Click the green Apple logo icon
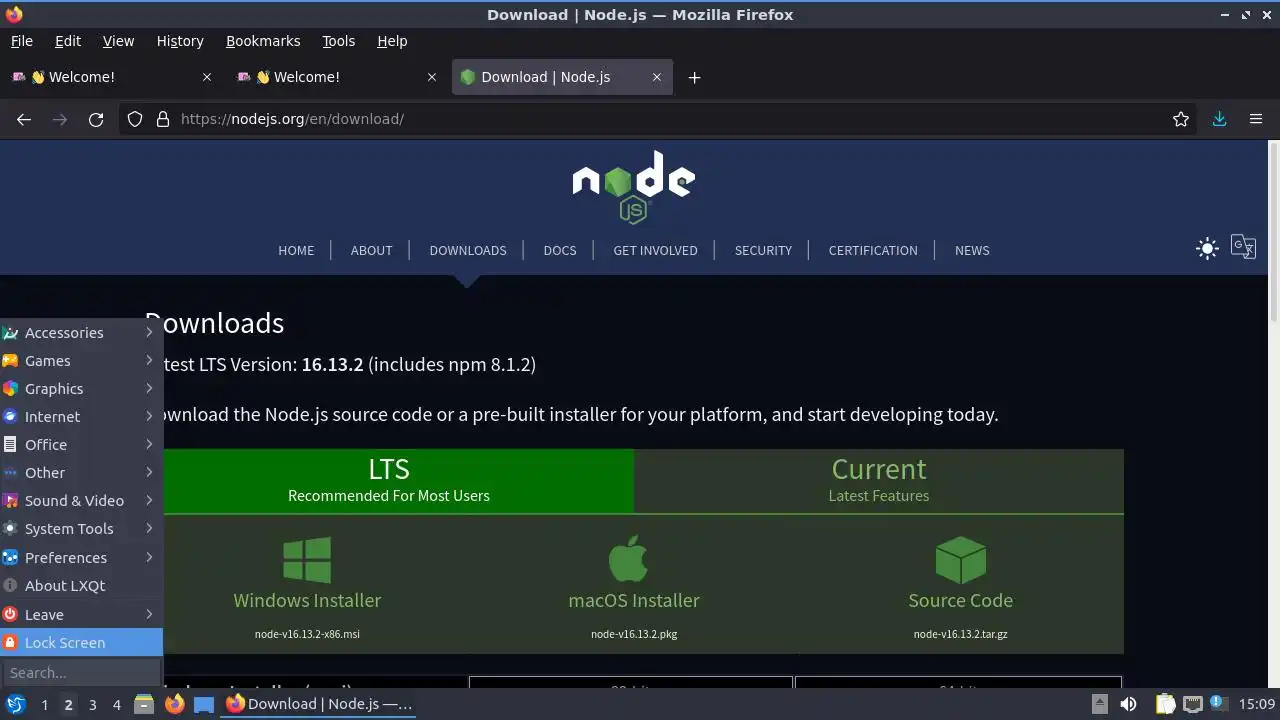The width and height of the screenshot is (1280, 720). [x=629, y=558]
